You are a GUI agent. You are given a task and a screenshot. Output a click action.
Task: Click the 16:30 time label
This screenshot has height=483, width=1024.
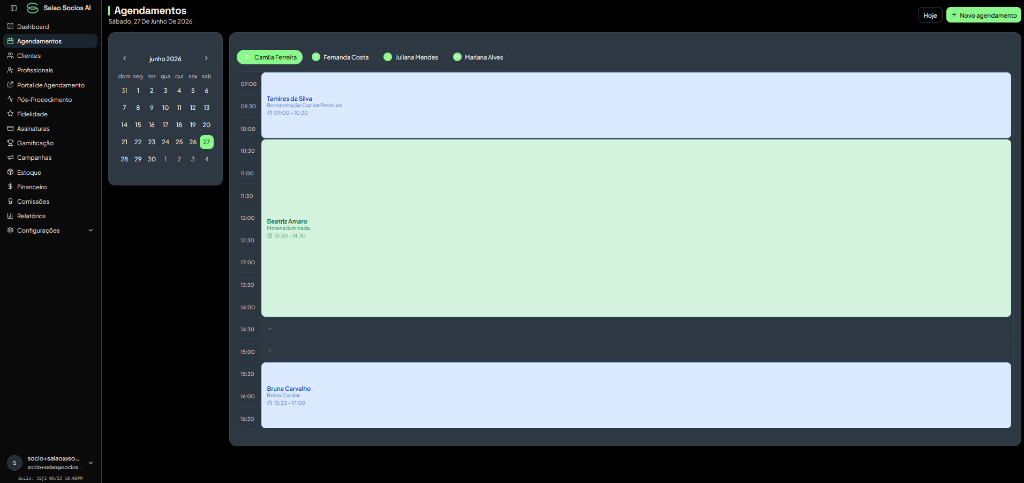(248, 418)
